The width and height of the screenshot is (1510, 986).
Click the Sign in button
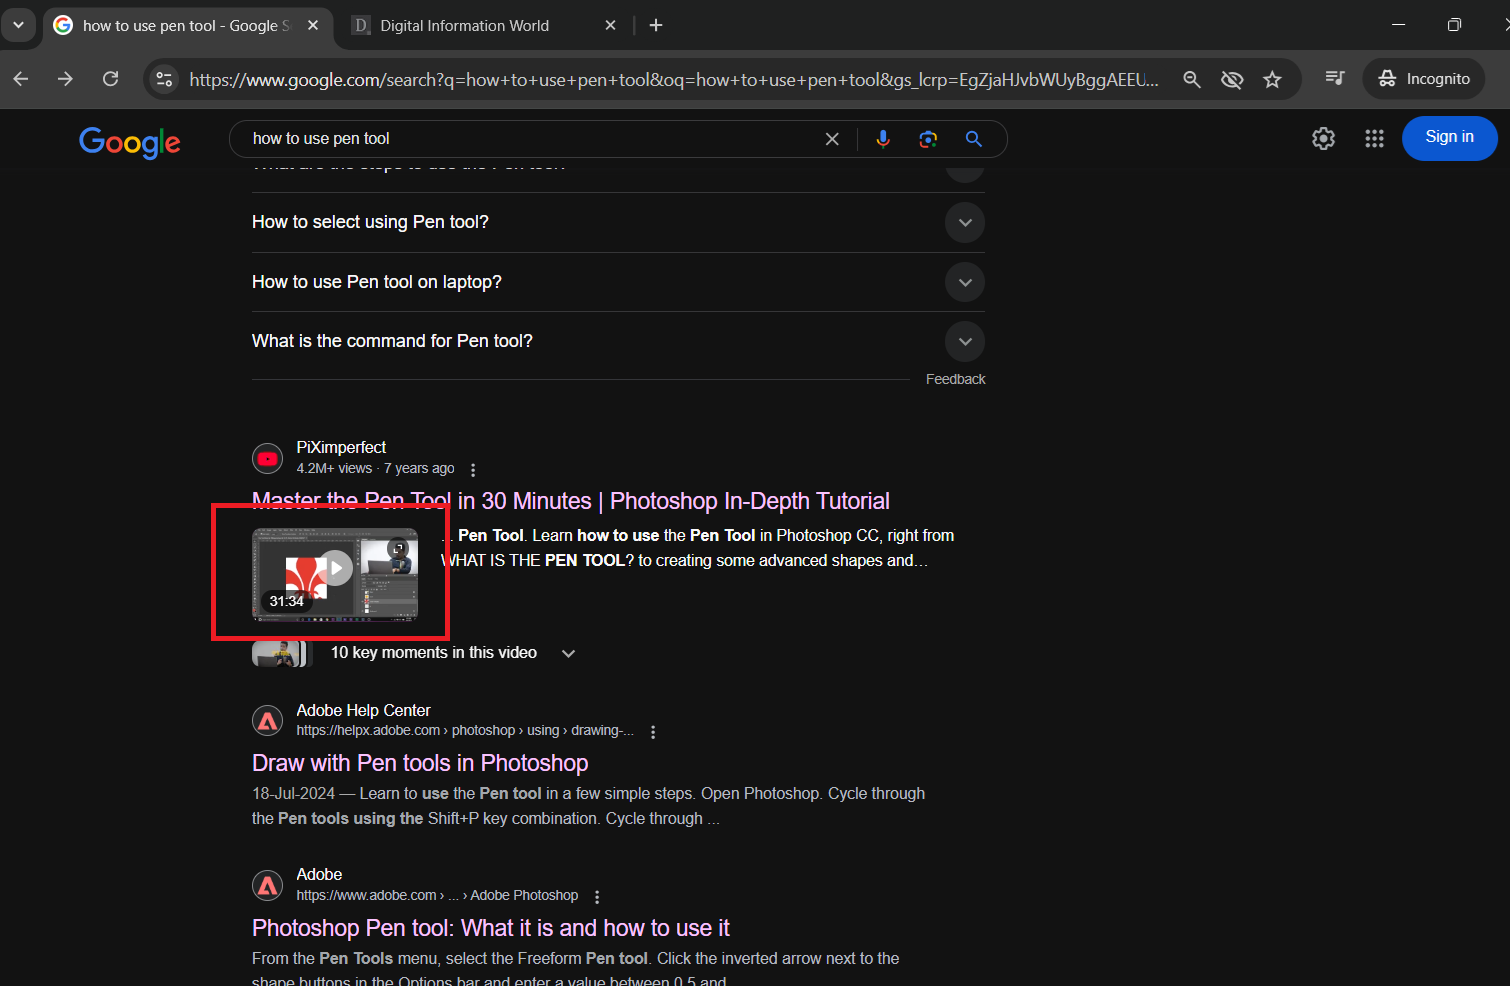[x=1449, y=138]
